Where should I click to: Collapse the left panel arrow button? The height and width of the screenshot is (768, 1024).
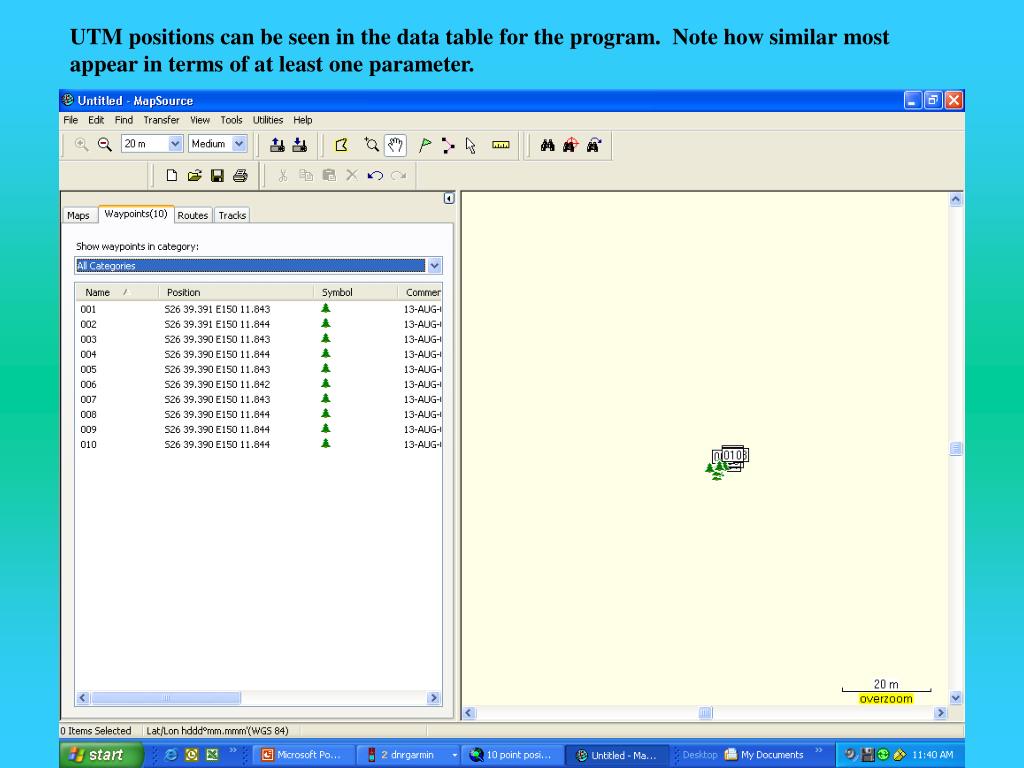pyautogui.click(x=449, y=198)
